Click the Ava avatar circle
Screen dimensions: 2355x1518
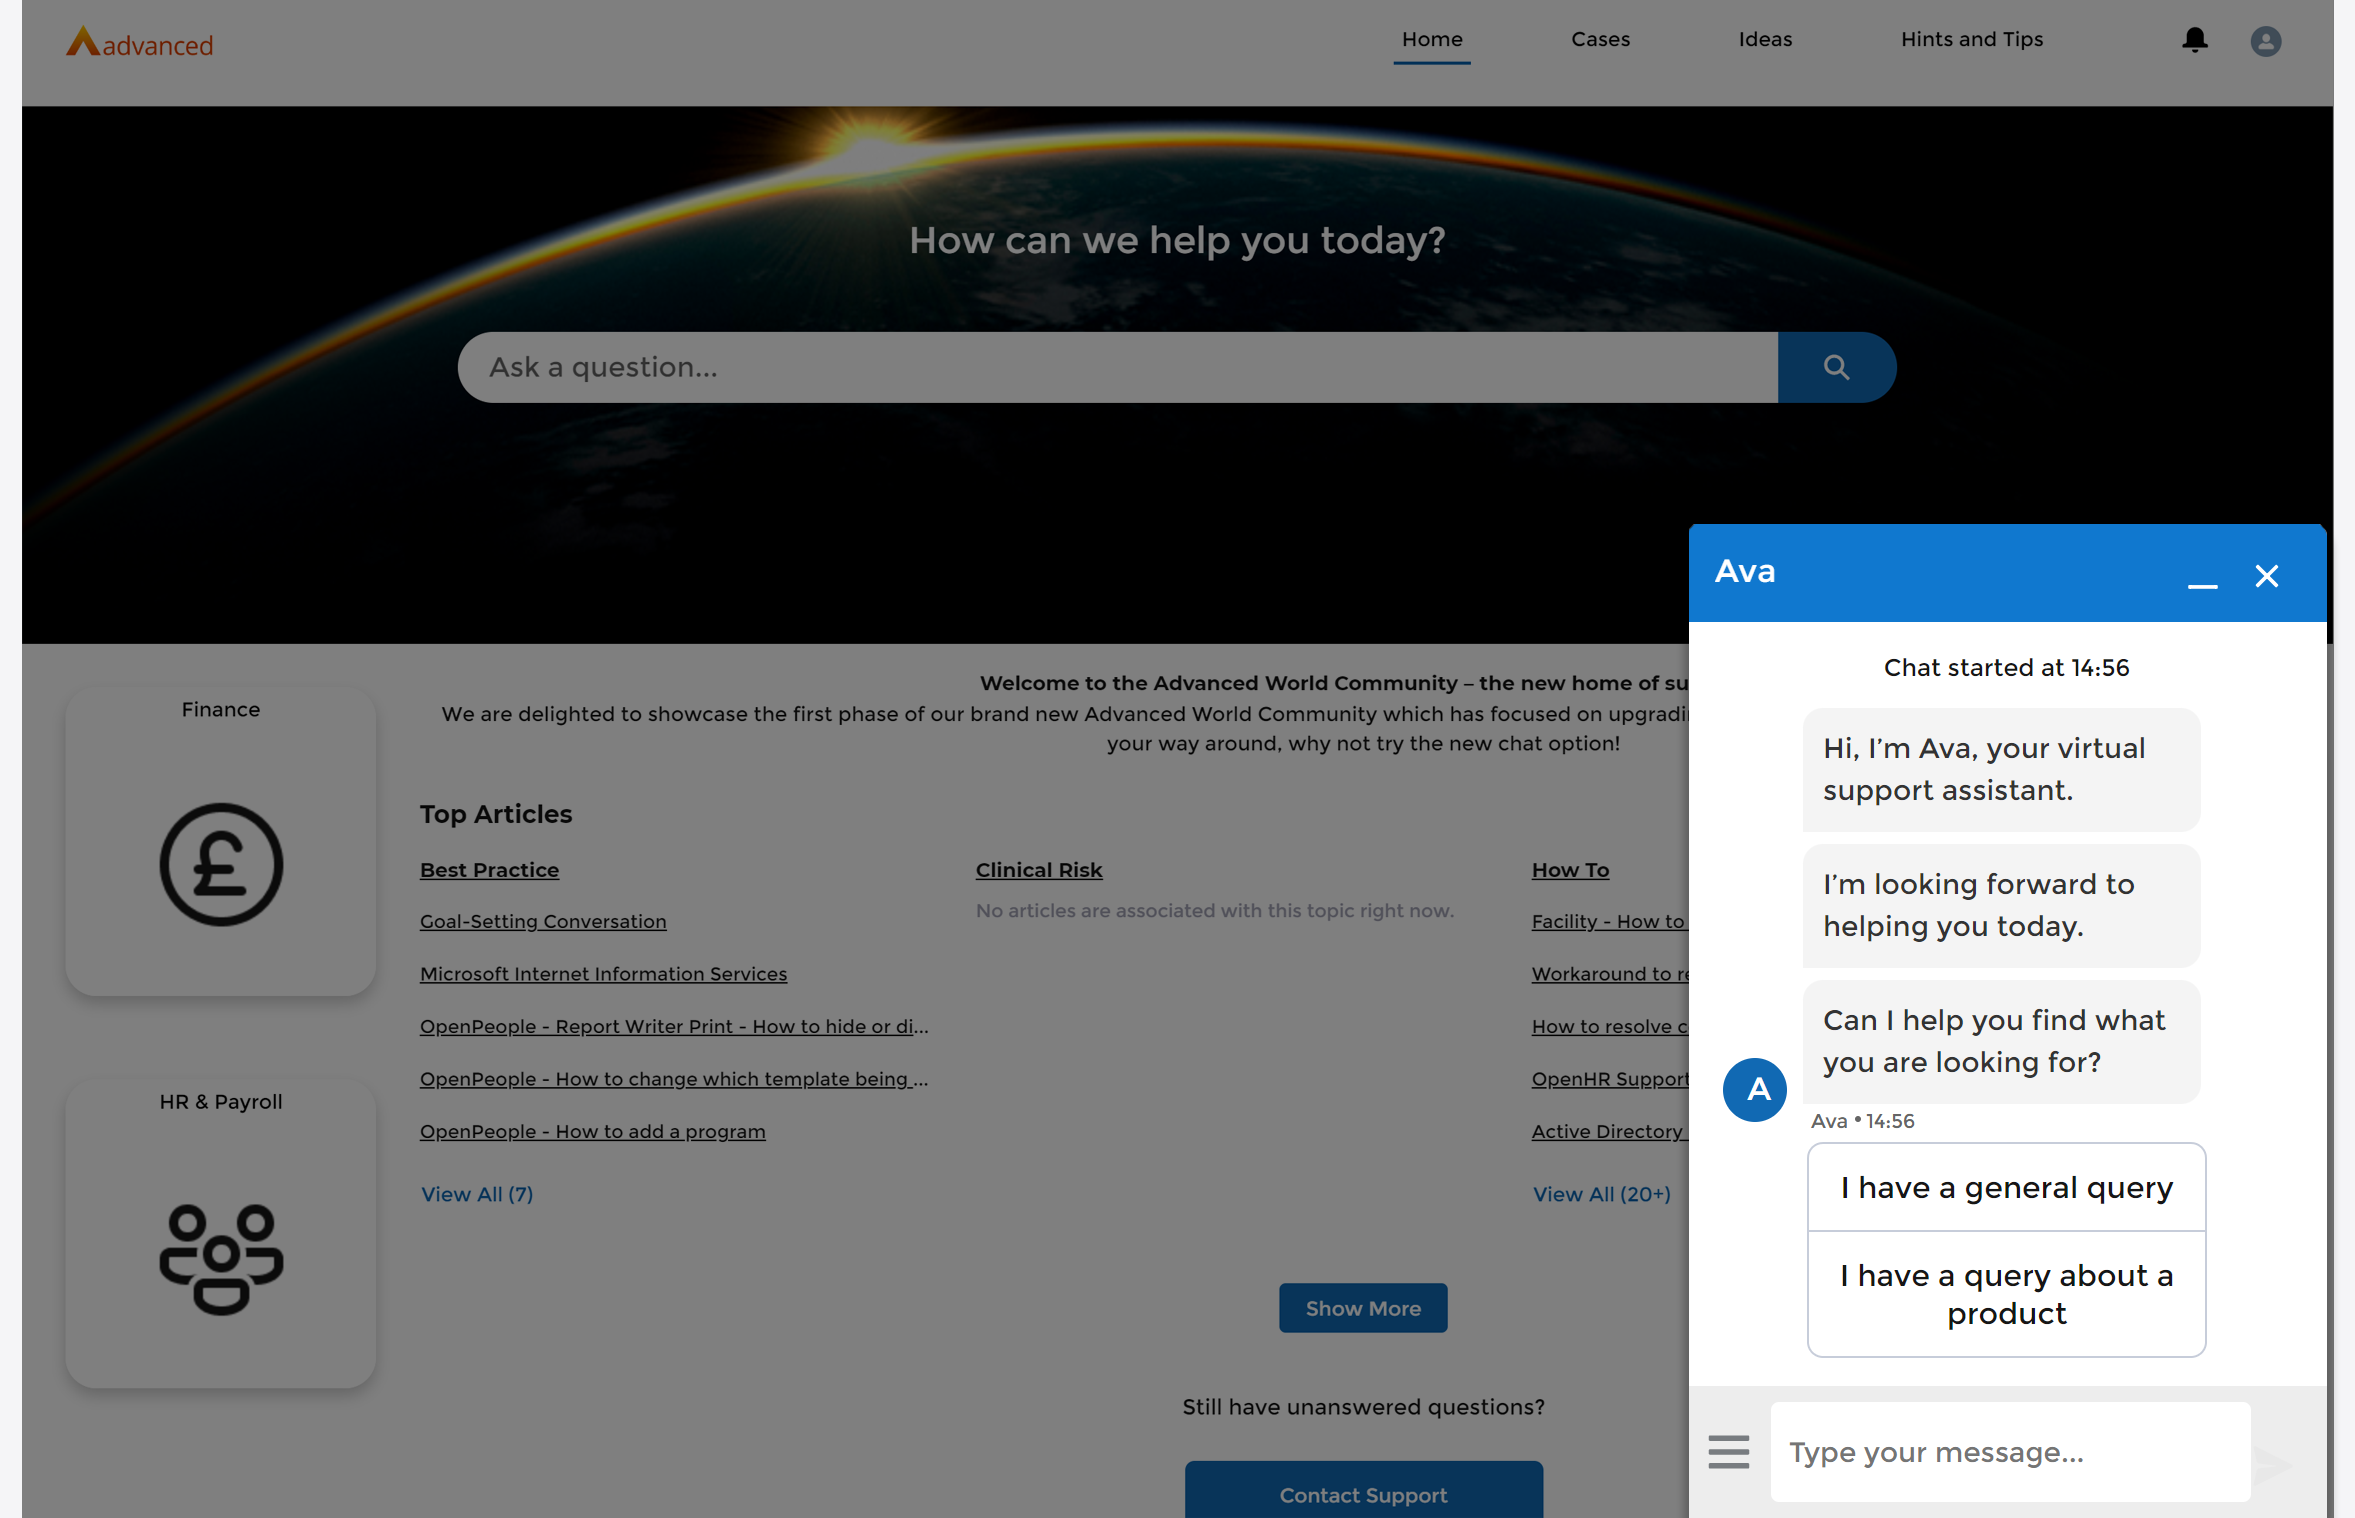[x=1754, y=1089]
